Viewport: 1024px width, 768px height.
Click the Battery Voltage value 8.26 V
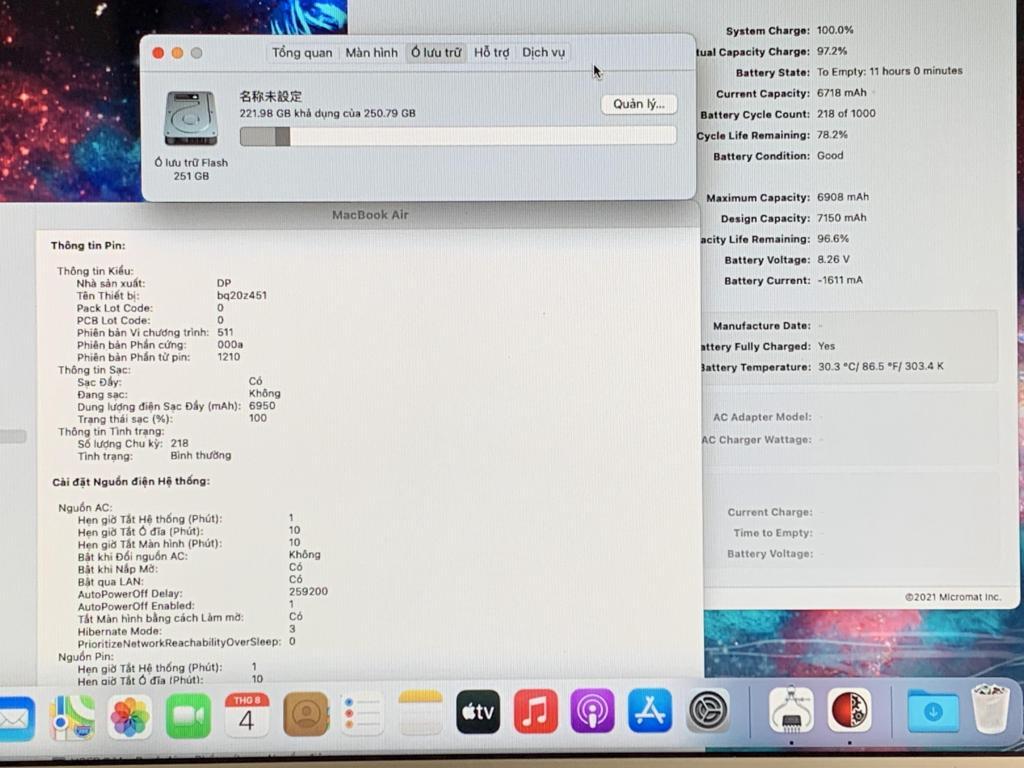[x=833, y=260]
